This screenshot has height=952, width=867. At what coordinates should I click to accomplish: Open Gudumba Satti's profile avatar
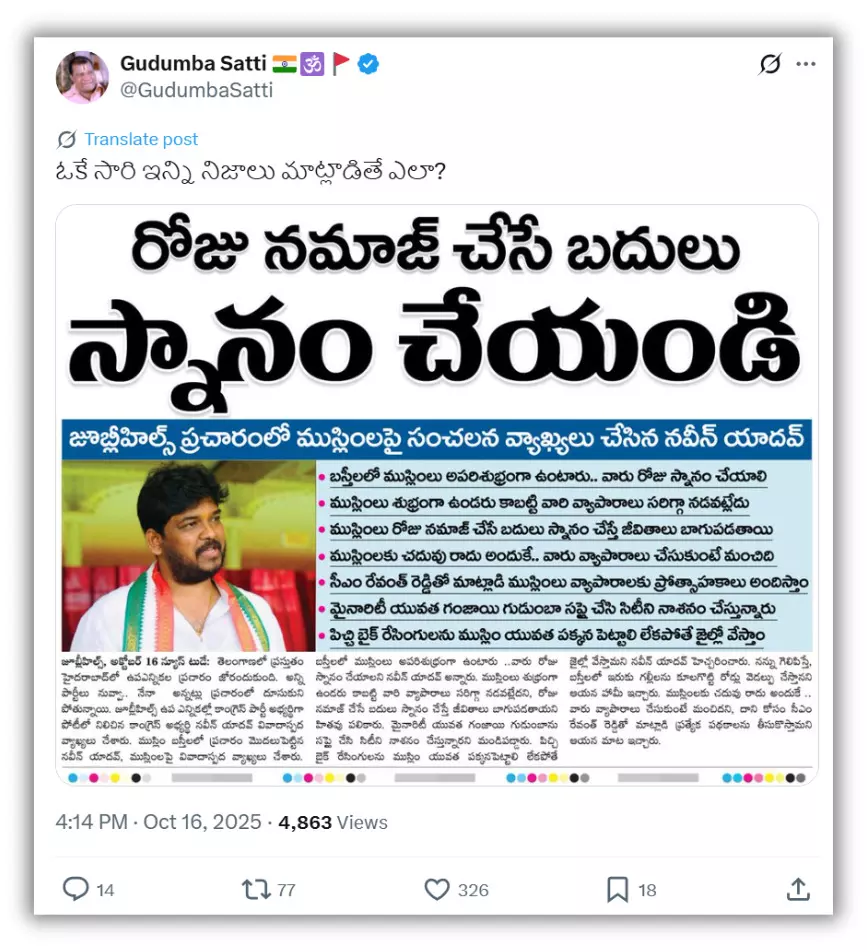[x=83, y=77]
